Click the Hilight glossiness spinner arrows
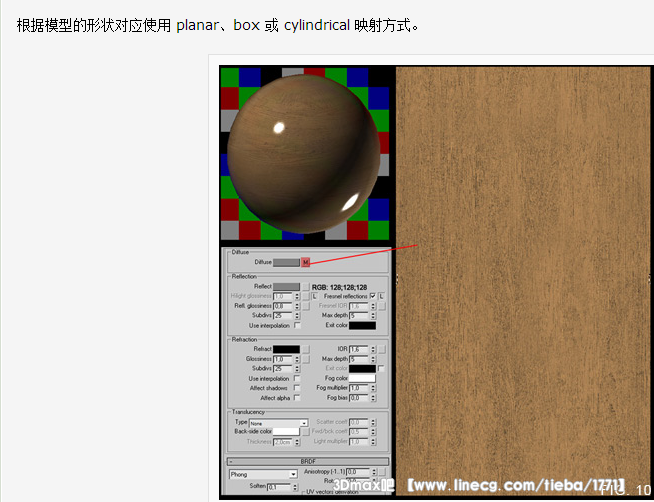The width and height of the screenshot is (654, 502). pos(297,296)
